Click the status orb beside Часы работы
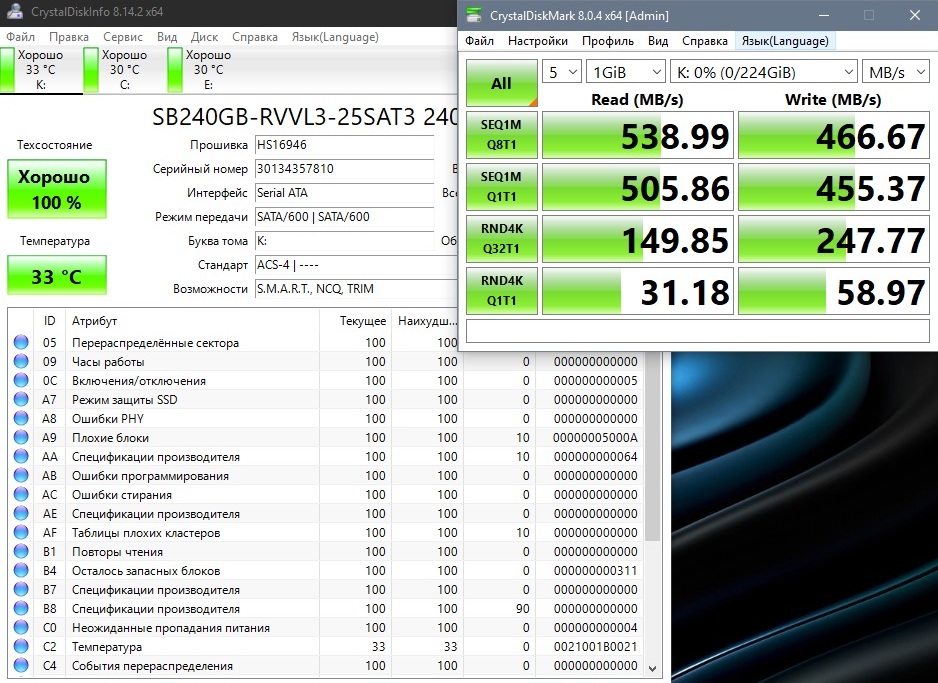938x683 pixels. [x=21, y=361]
